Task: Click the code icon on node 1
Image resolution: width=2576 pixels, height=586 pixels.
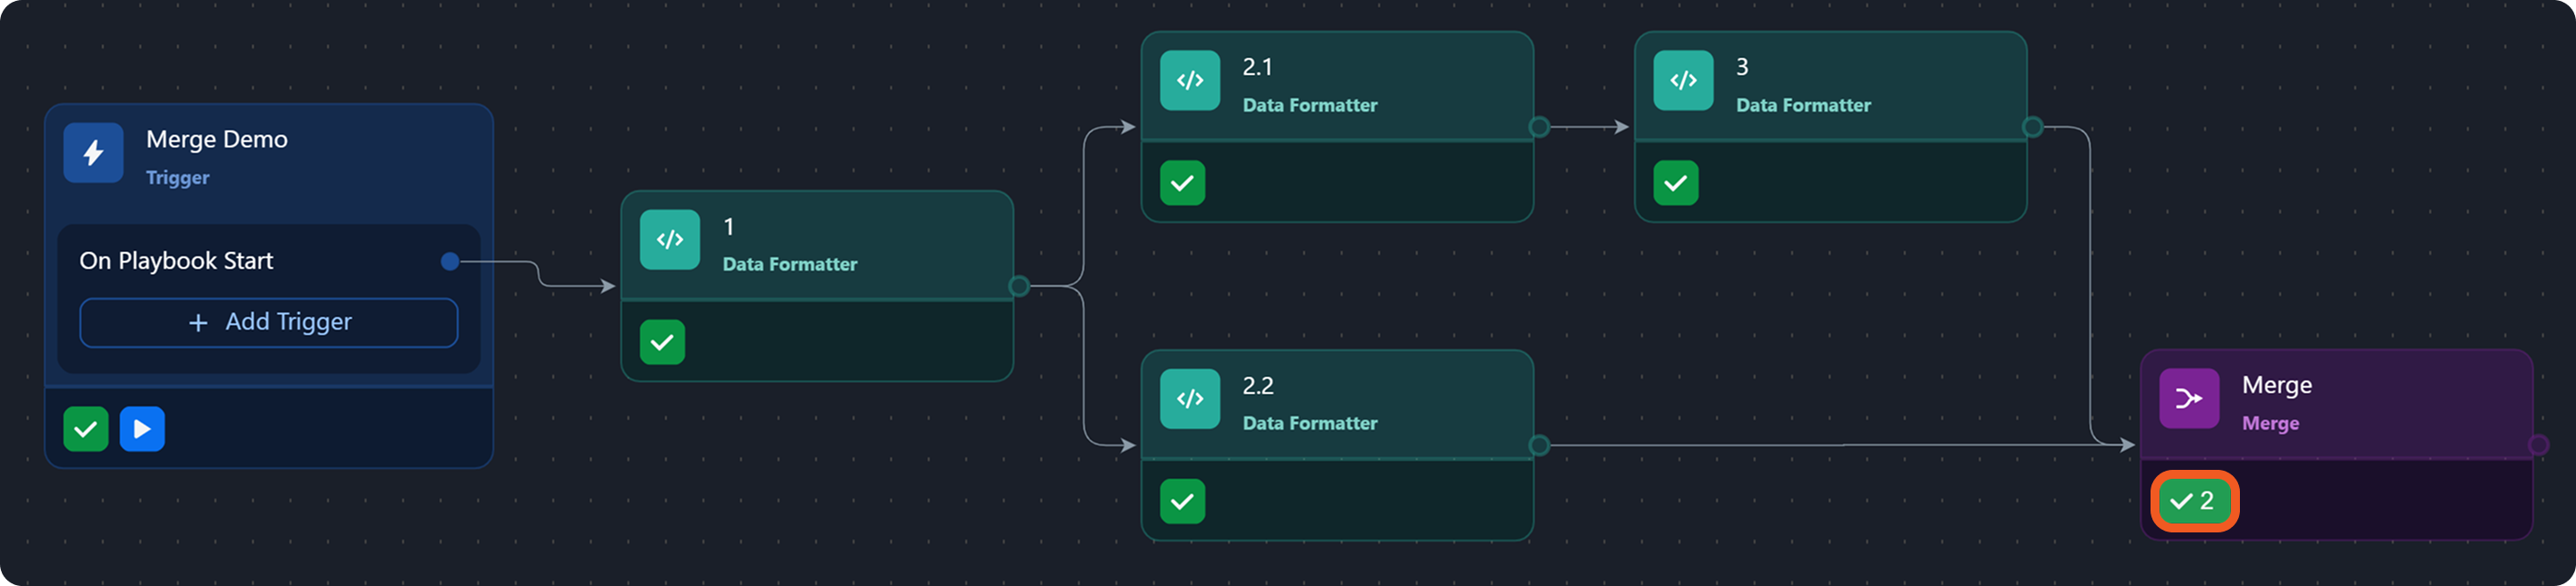Action: [669, 240]
